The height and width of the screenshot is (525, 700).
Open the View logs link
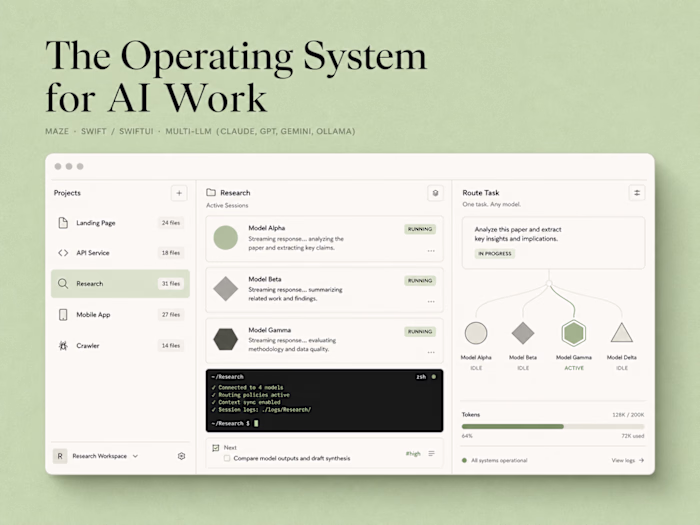click(x=628, y=460)
